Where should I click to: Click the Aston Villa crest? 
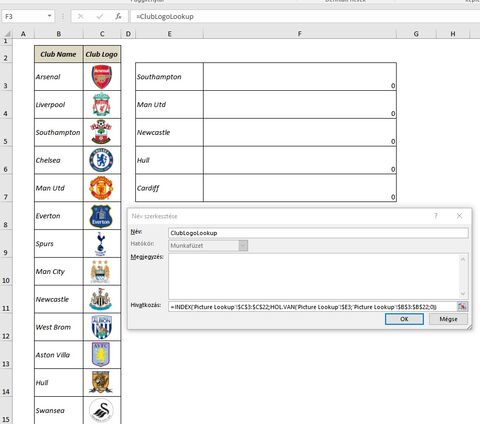click(x=101, y=354)
